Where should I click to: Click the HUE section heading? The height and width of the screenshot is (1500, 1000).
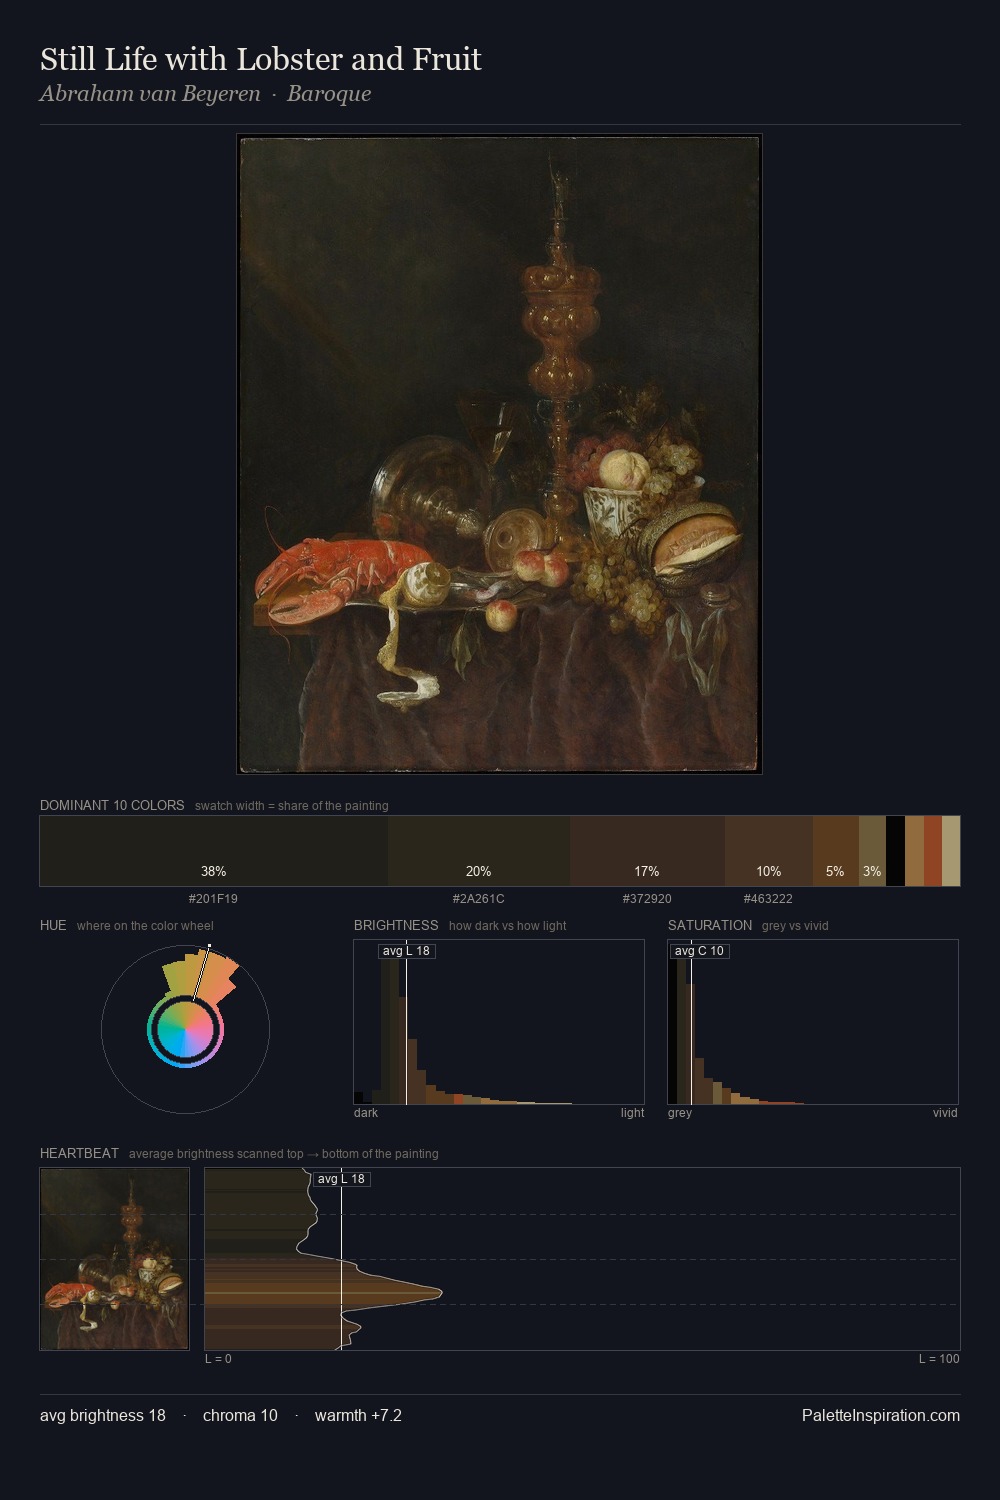(53, 925)
